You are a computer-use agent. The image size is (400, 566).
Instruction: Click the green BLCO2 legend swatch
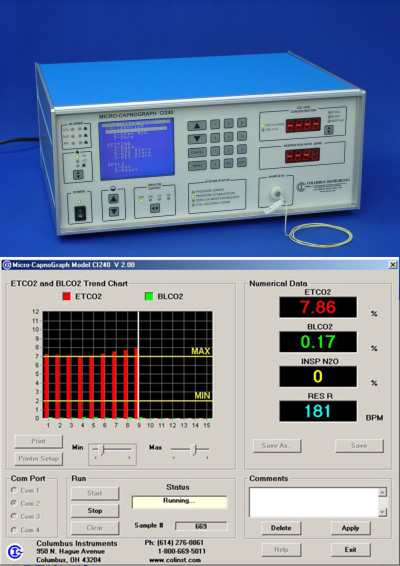(x=149, y=296)
